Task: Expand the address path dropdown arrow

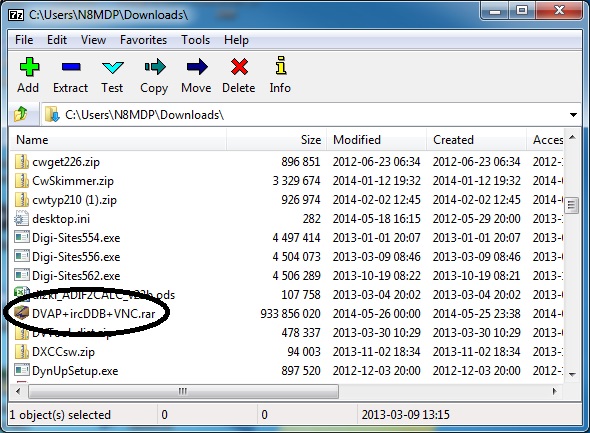Action: (x=573, y=115)
